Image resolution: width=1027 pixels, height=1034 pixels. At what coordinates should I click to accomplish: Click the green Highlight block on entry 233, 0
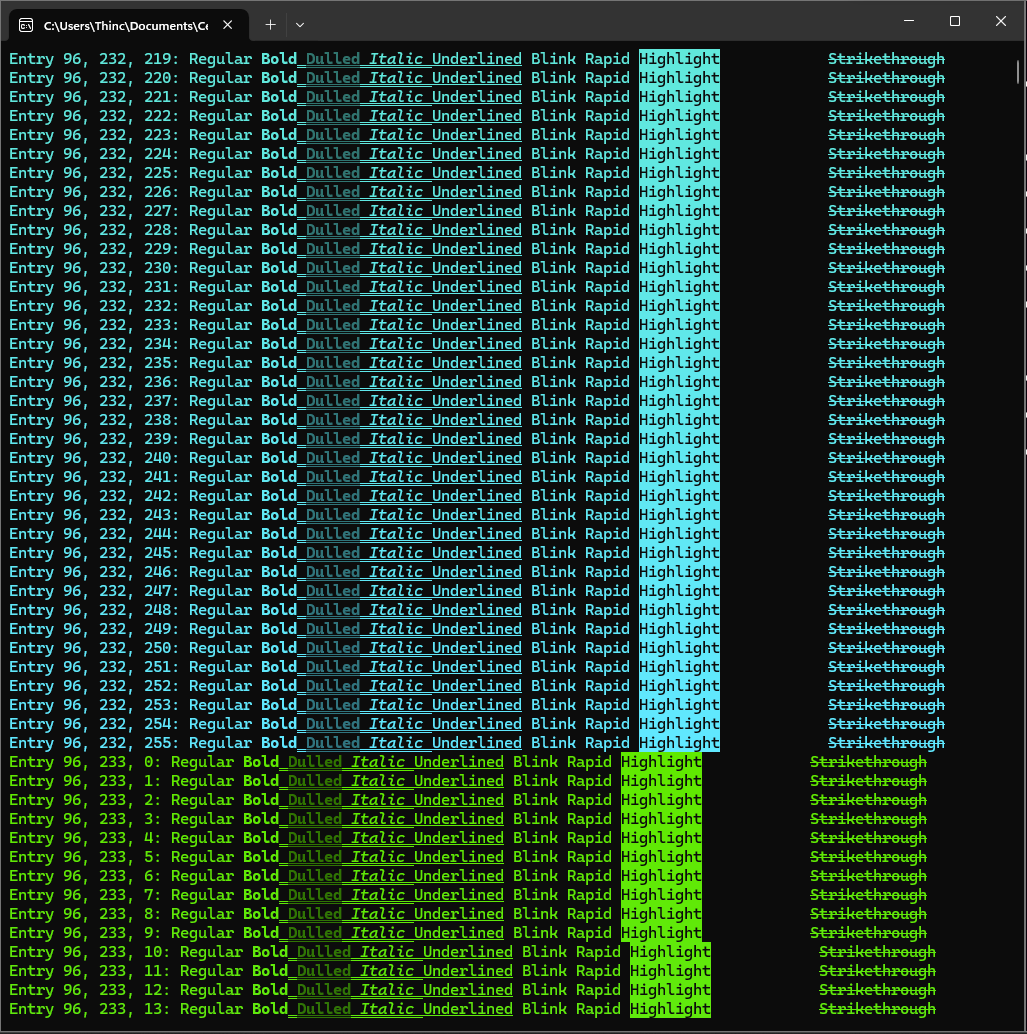coord(661,762)
